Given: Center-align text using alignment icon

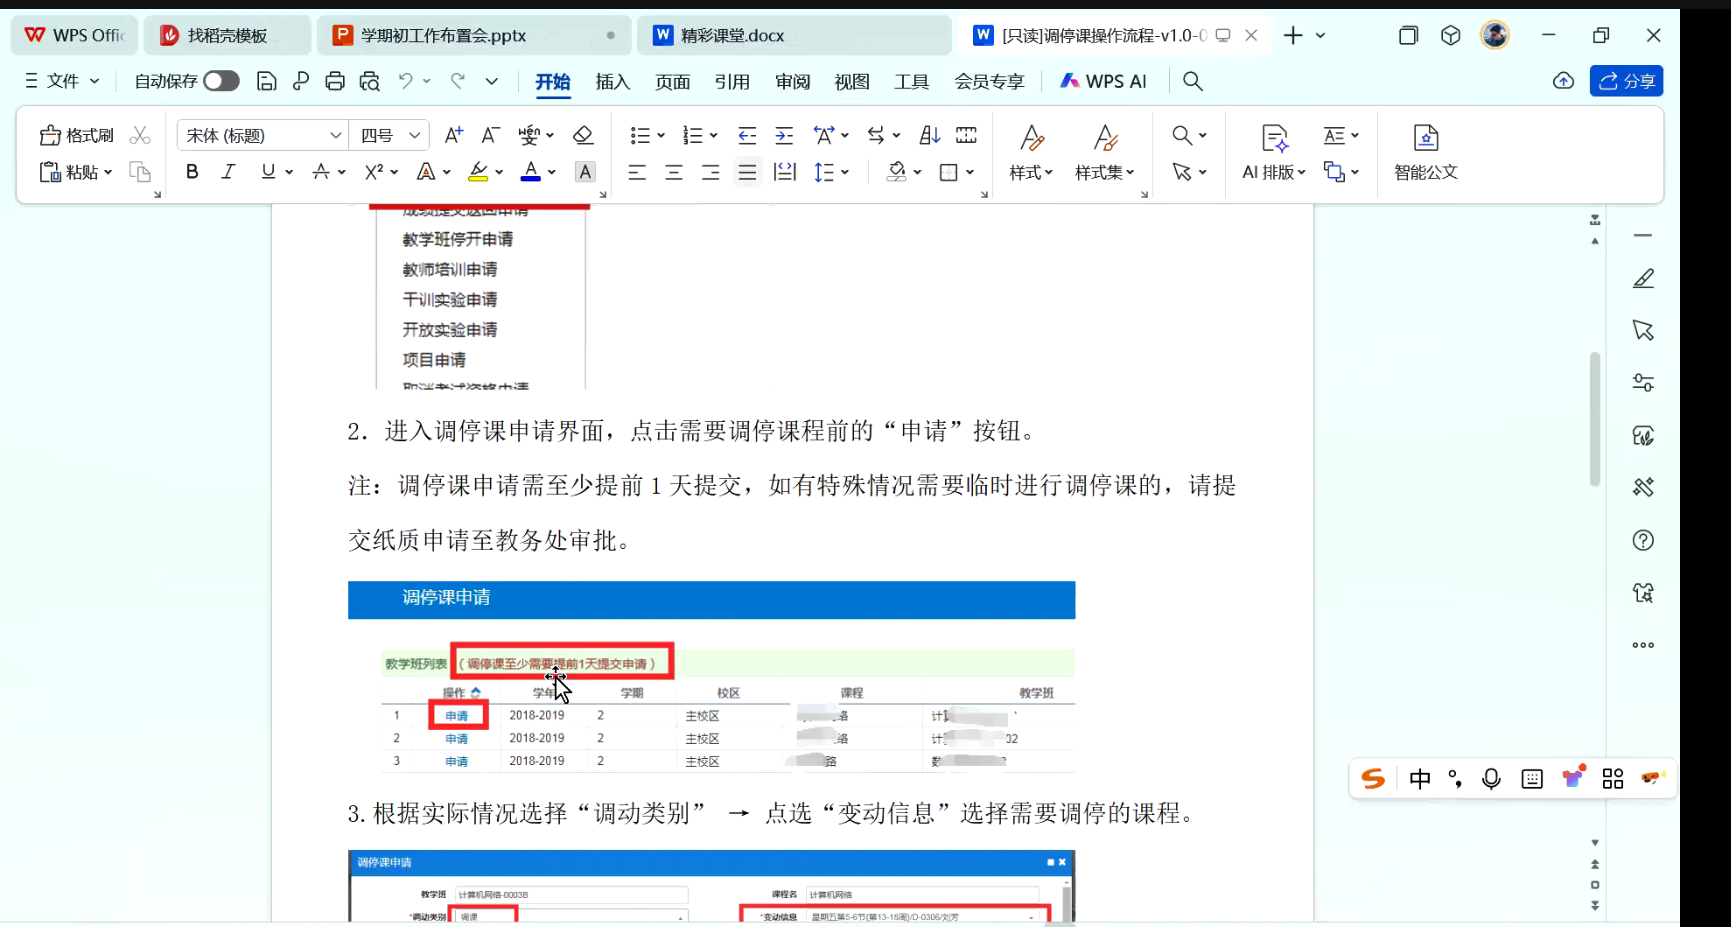Looking at the screenshot, I should [x=674, y=172].
